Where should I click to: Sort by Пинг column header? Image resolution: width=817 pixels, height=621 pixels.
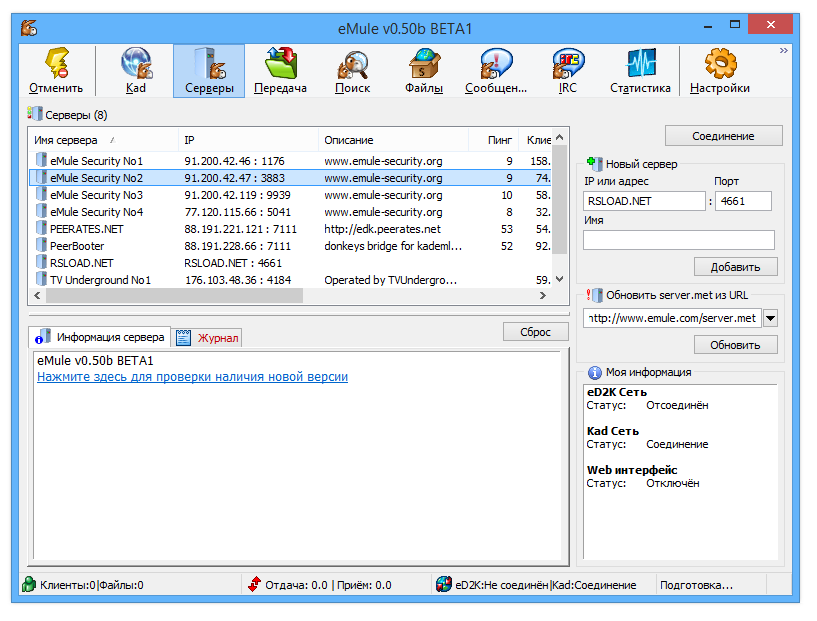coord(494,140)
